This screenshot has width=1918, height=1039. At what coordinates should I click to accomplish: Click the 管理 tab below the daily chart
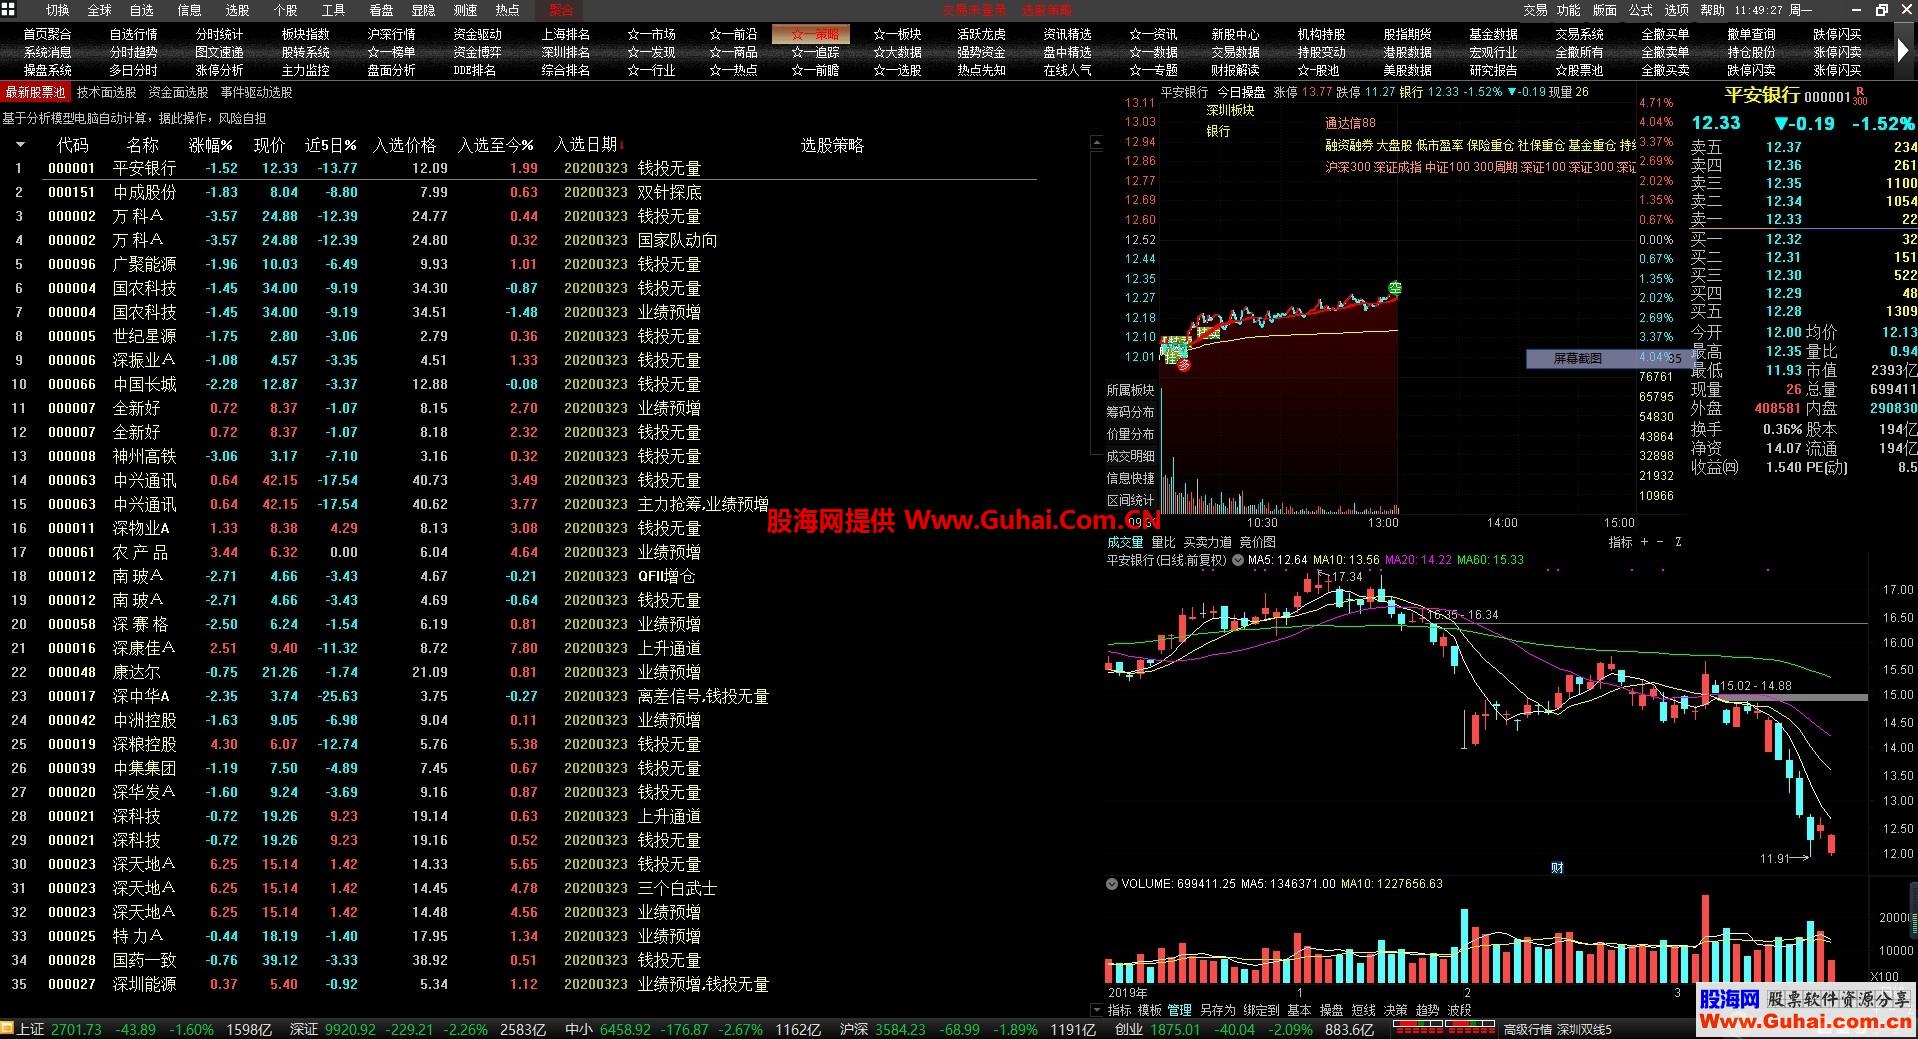point(1179,1010)
